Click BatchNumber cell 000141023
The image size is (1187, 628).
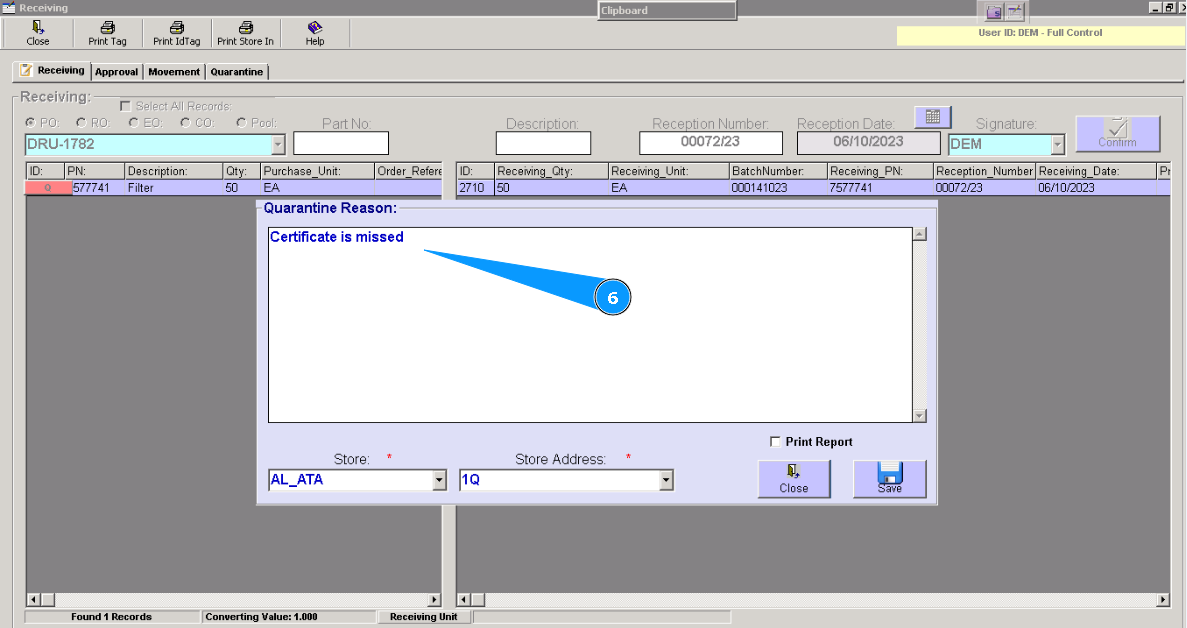777,188
